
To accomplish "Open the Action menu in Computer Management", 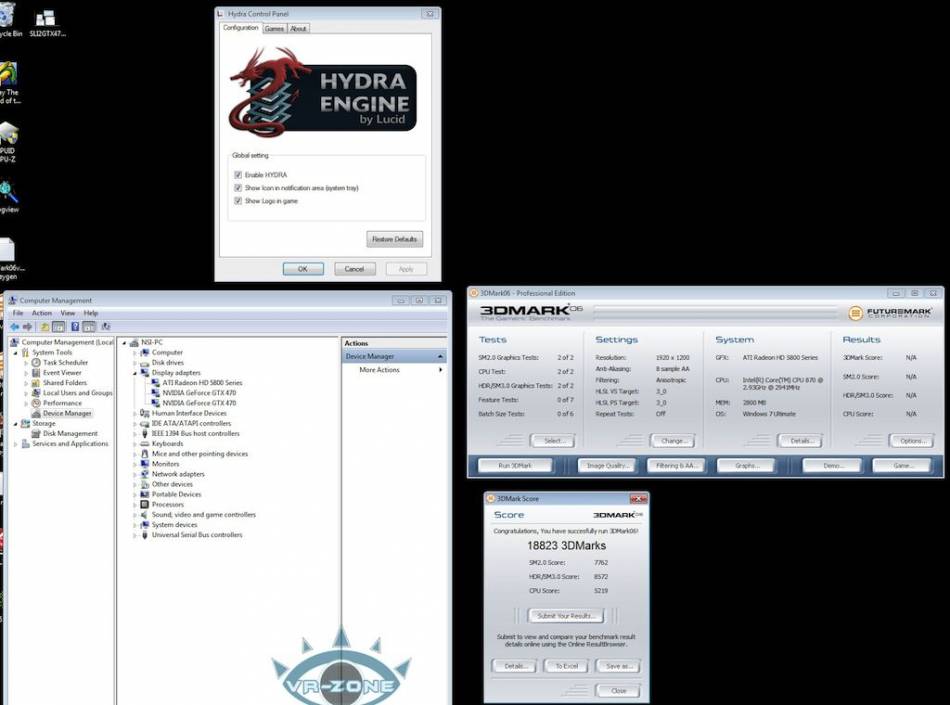I will [x=41, y=313].
